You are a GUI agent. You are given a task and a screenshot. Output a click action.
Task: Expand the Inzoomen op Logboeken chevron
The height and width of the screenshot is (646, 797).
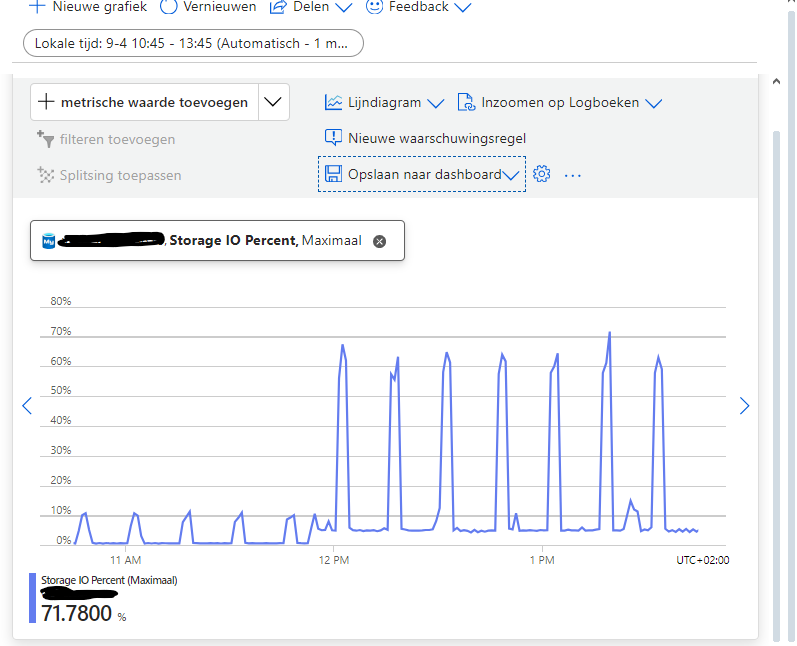(x=653, y=103)
